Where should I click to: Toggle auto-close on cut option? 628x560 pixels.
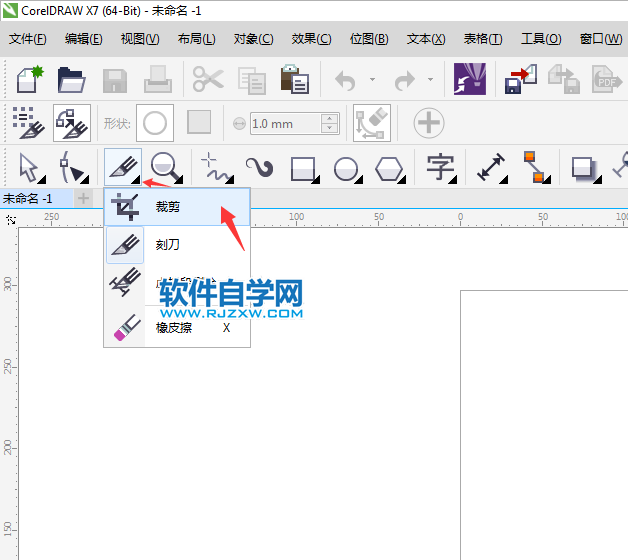(x=72, y=123)
